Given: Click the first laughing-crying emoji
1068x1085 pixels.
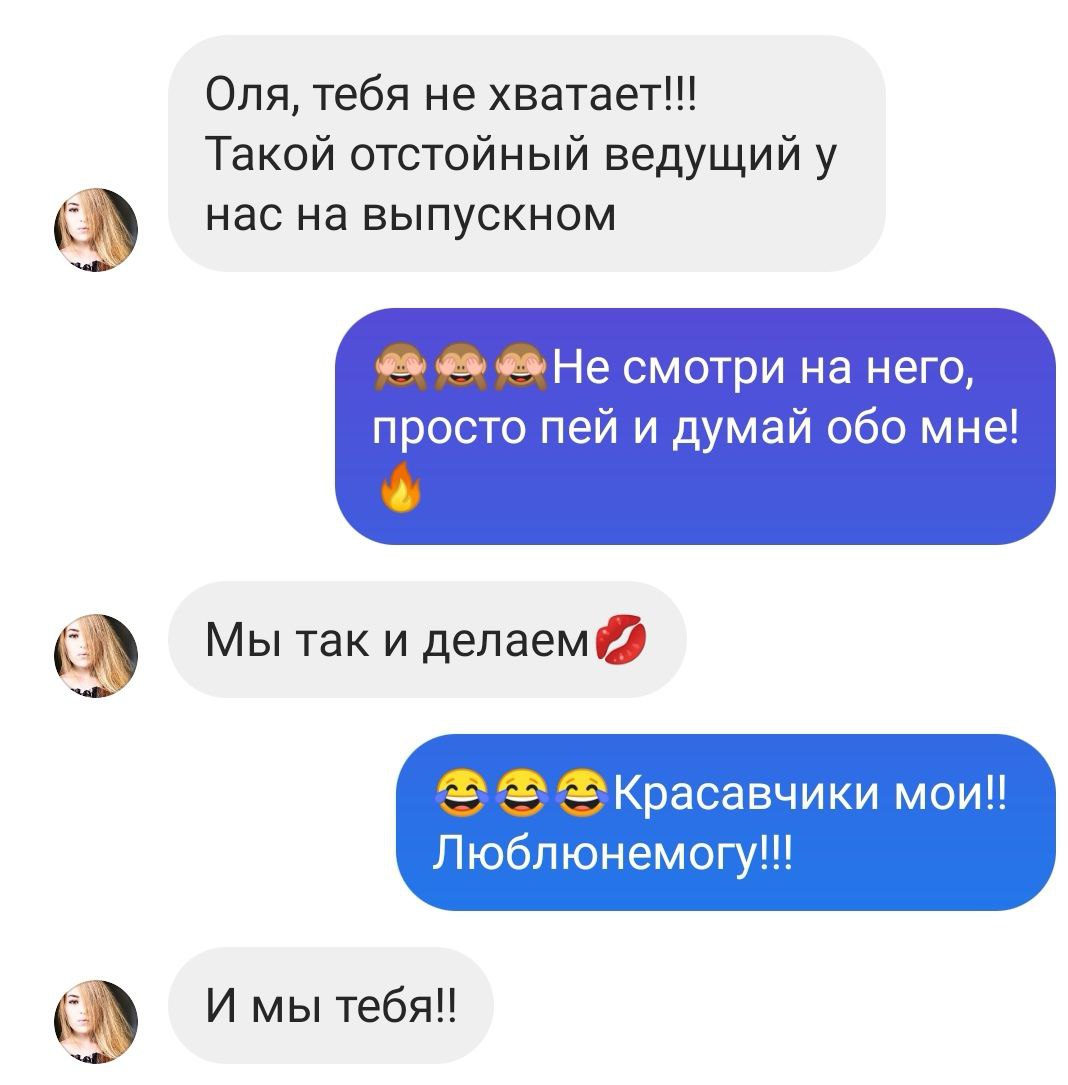Looking at the screenshot, I should 461,793.
